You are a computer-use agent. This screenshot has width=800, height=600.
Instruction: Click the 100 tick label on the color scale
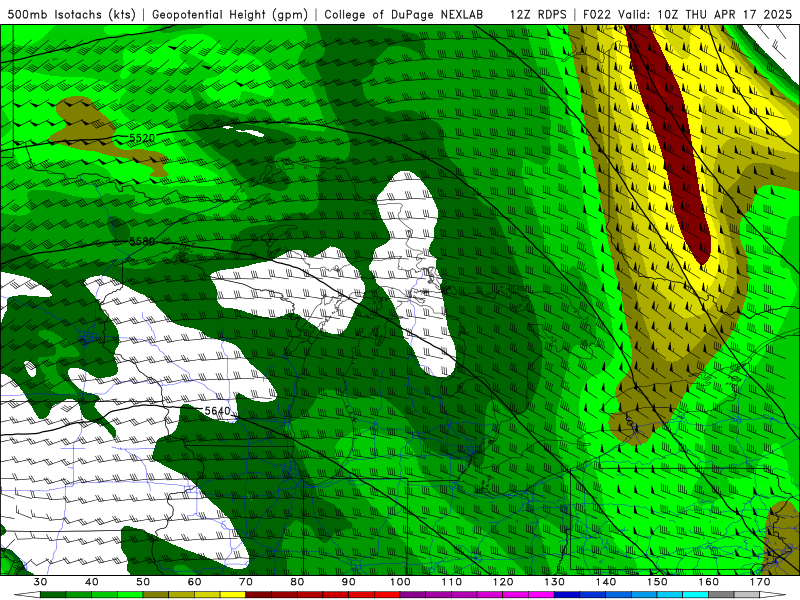tap(400, 582)
